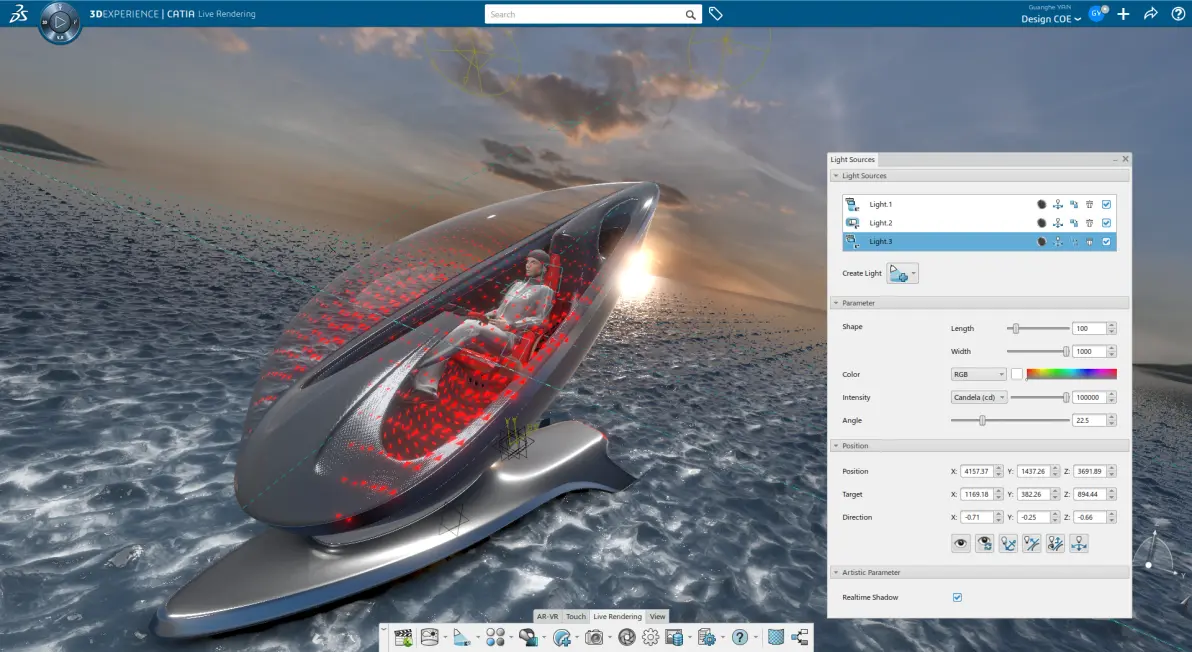This screenshot has height=652, width=1192.
Task: Select Light.1 in the list
Action: pyautogui.click(x=979, y=204)
